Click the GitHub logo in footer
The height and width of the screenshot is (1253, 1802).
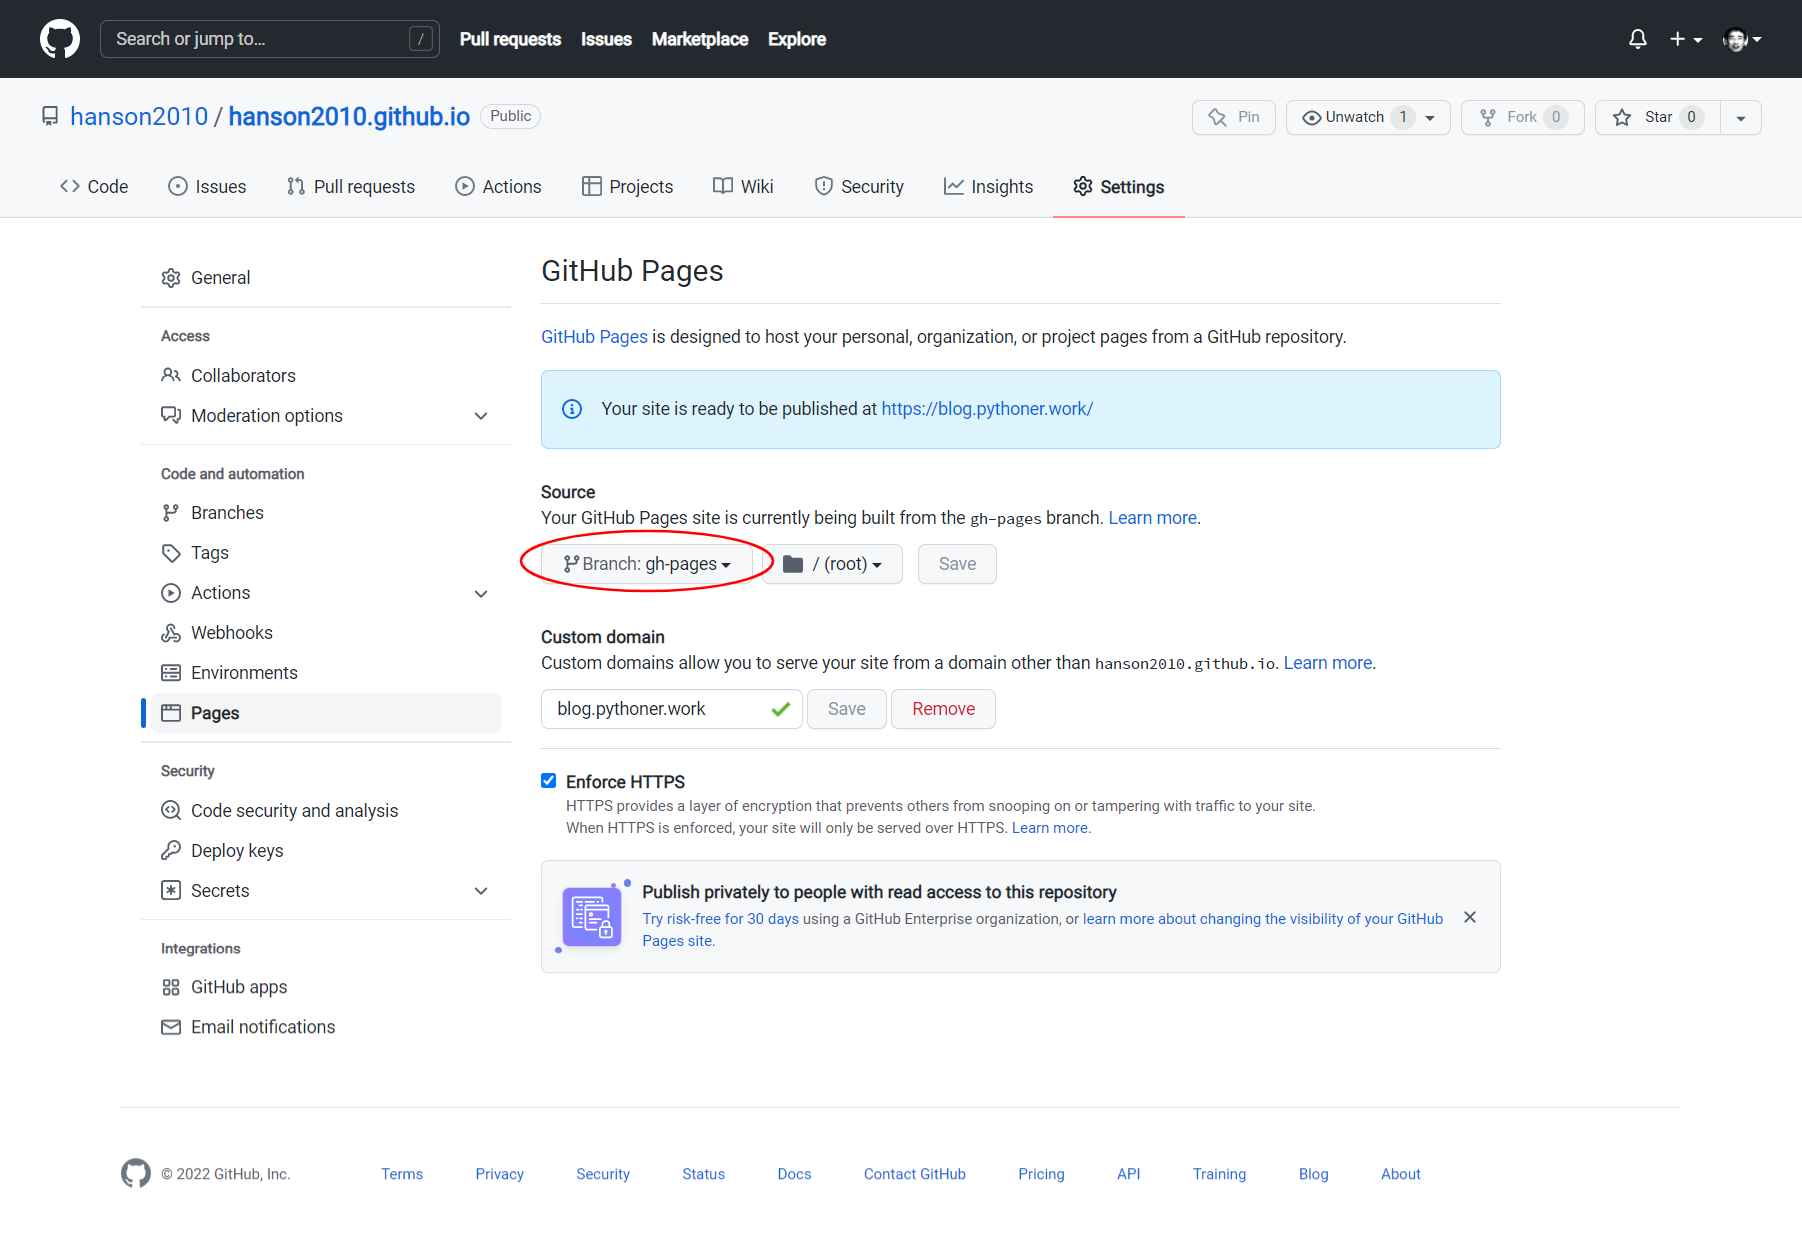[136, 1173]
